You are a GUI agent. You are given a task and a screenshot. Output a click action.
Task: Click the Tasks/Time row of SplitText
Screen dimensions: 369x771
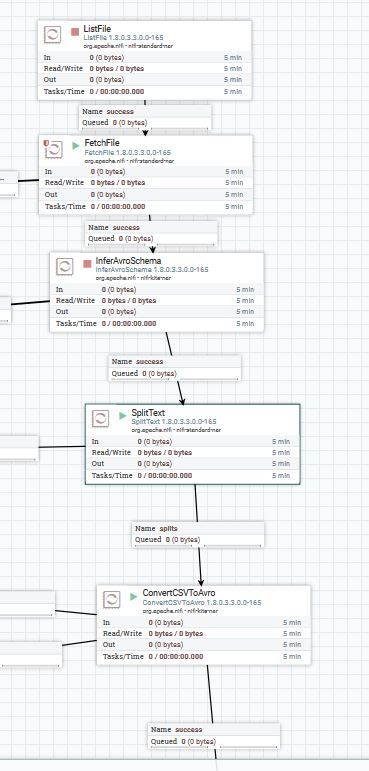pyautogui.click(x=192, y=475)
